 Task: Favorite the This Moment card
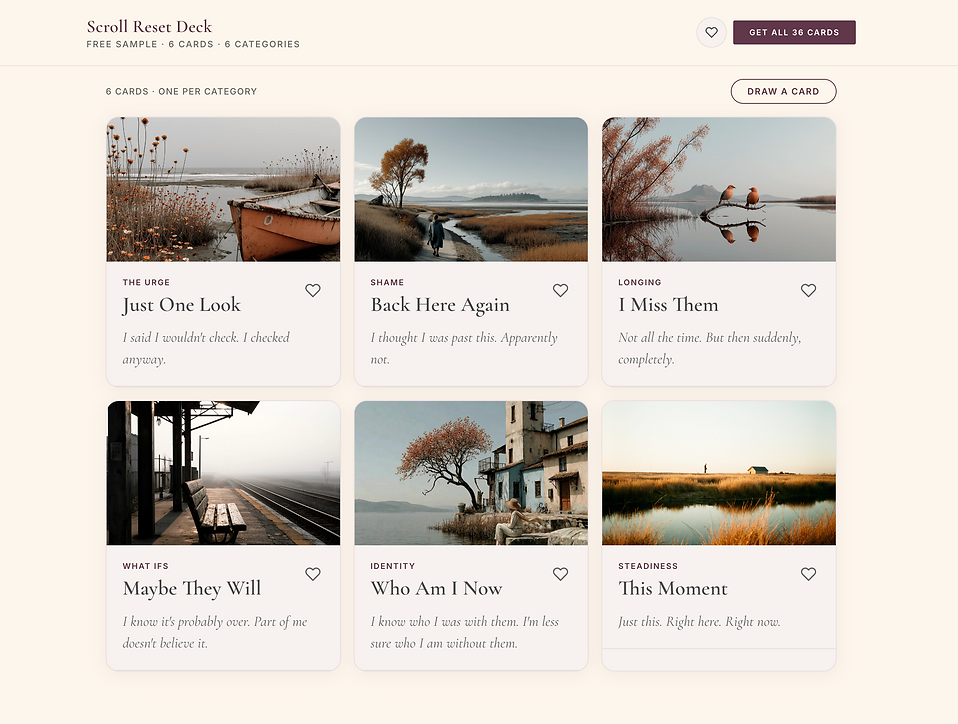click(808, 574)
